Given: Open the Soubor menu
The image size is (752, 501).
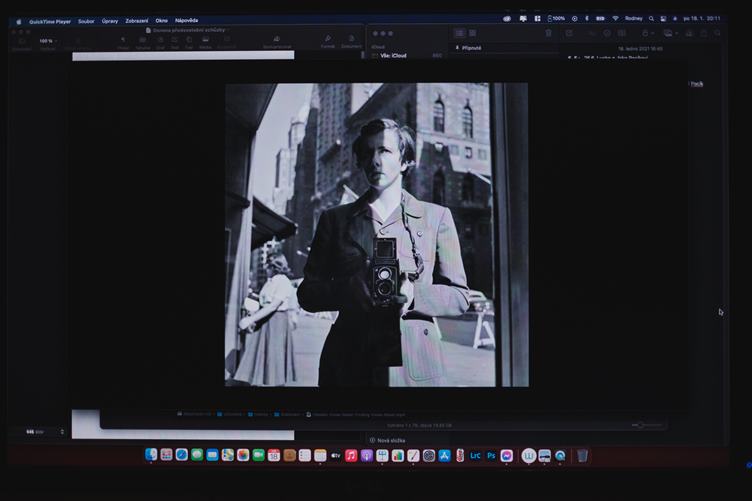Looking at the screenshot, I should tap(86, 21).
